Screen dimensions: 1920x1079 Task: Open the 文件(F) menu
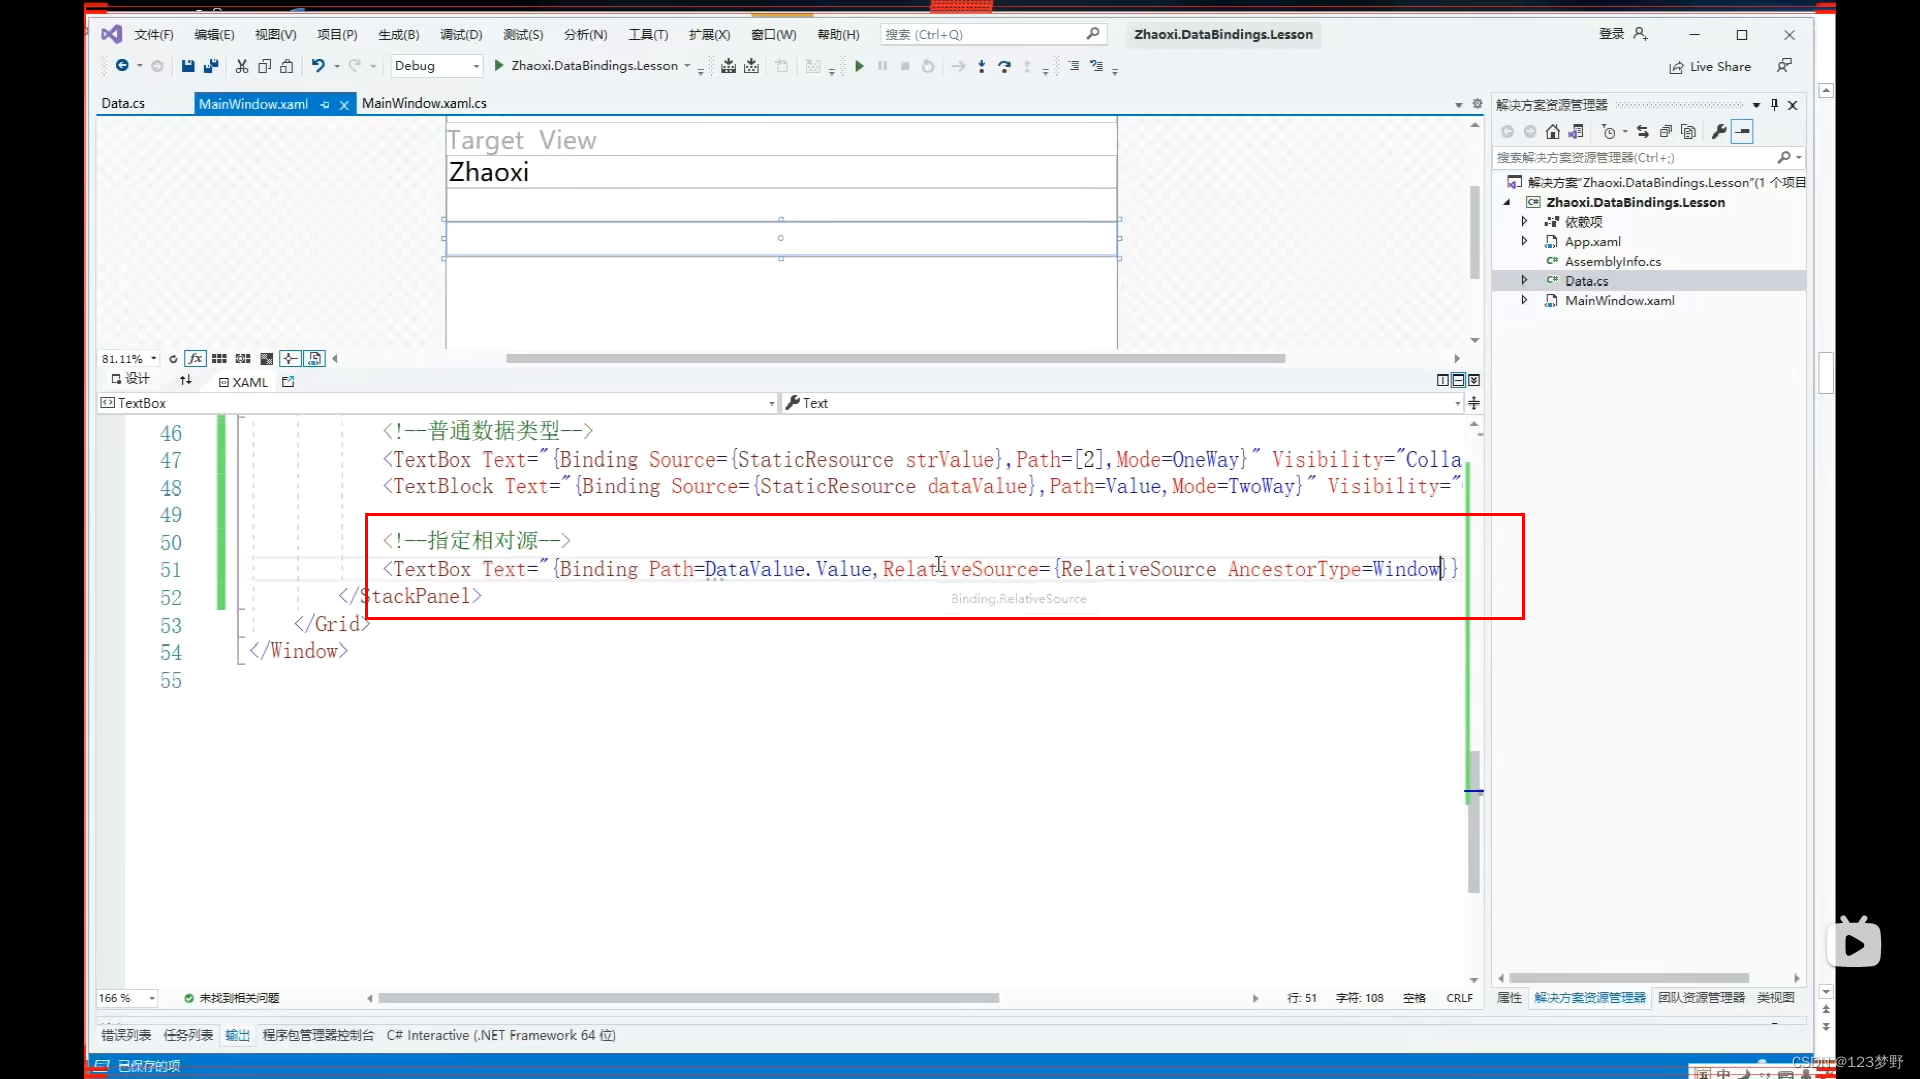154,35
